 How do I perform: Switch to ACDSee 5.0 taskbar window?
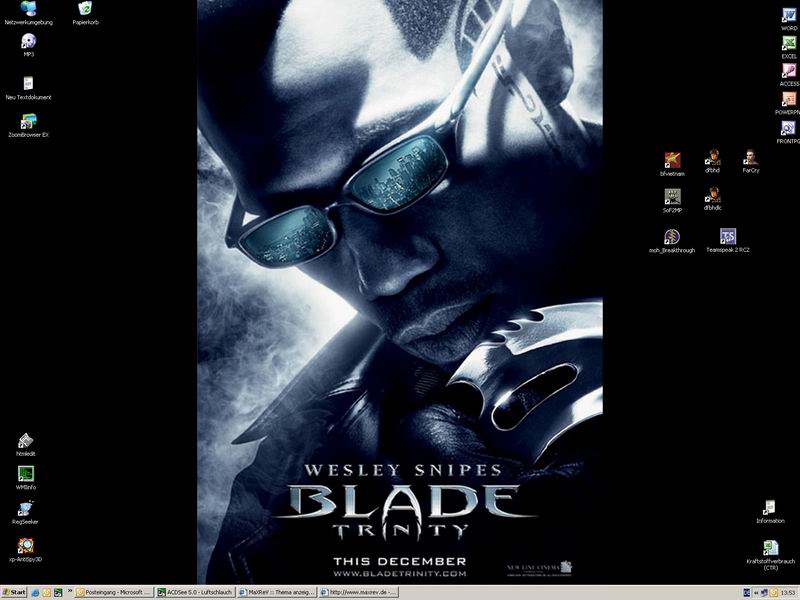pyautogui.click(x=194, y=593)
